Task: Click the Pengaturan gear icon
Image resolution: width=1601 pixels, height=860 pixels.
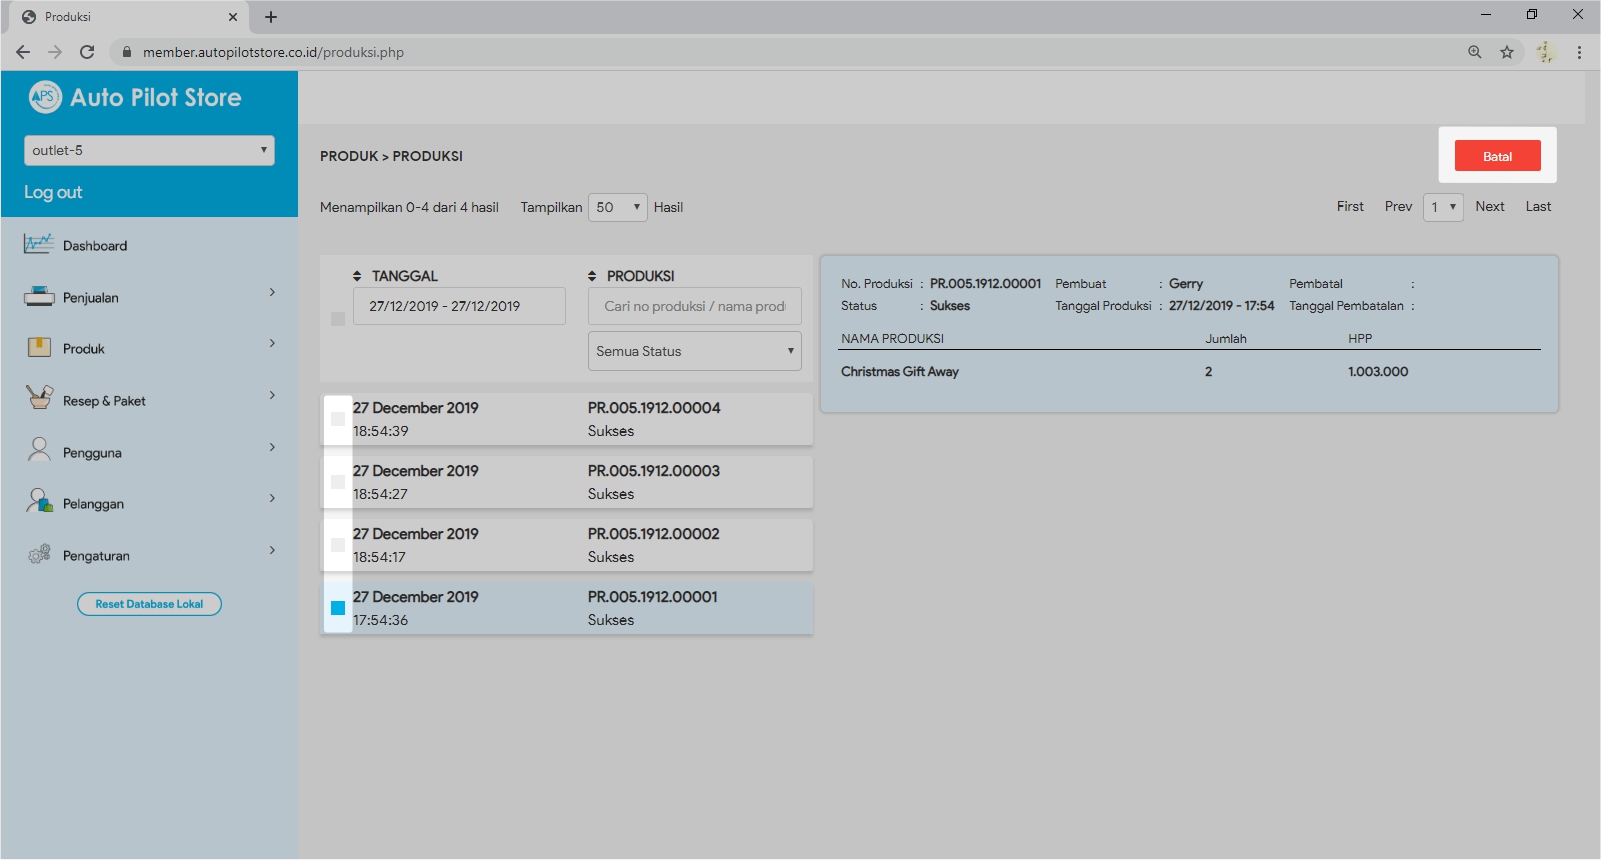Action: (x=39, y=554)
